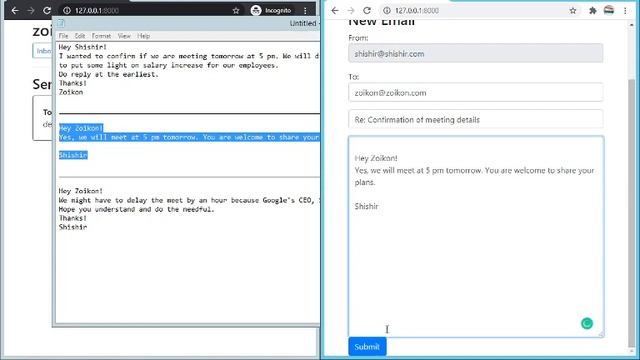Open Notepad View menu

coord(124,36)
